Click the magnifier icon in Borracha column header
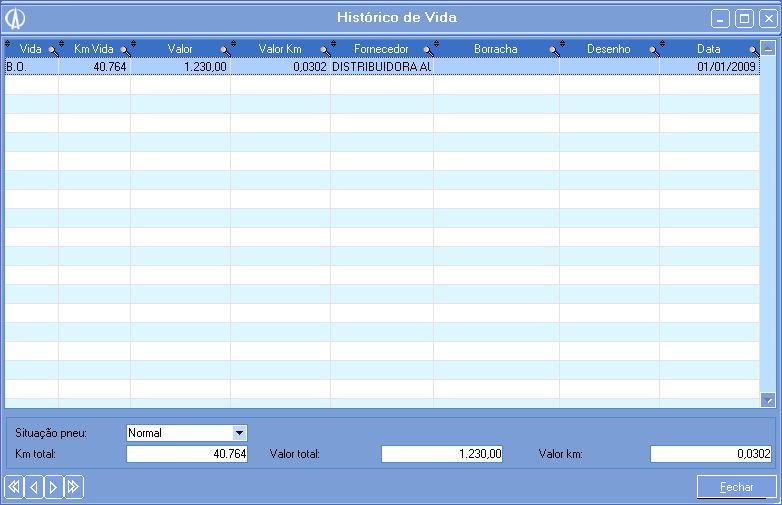The height and width of the screenshot is (505, 782). tap(553, 49)
